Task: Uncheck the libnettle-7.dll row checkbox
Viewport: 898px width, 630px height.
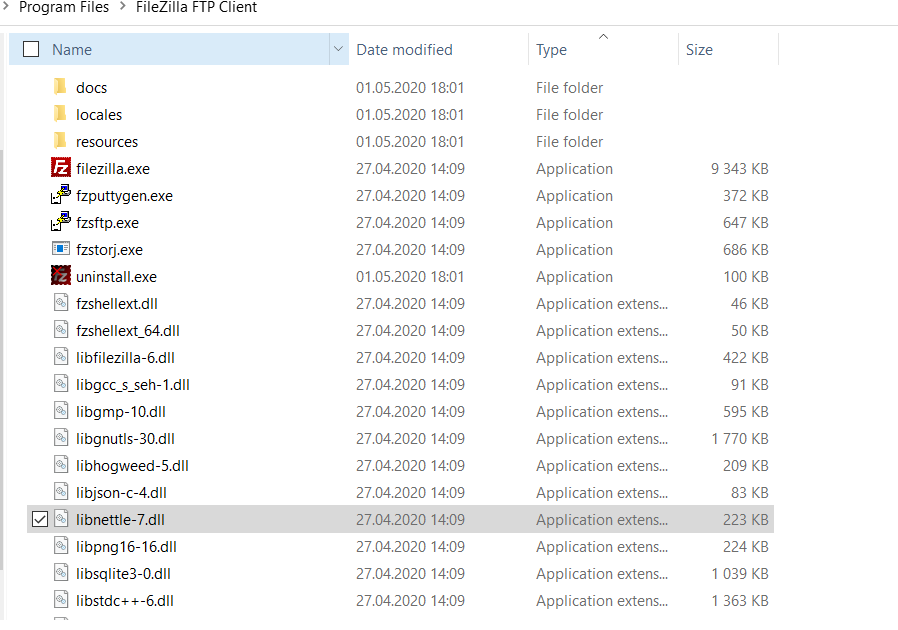Action: coord(40,519)
